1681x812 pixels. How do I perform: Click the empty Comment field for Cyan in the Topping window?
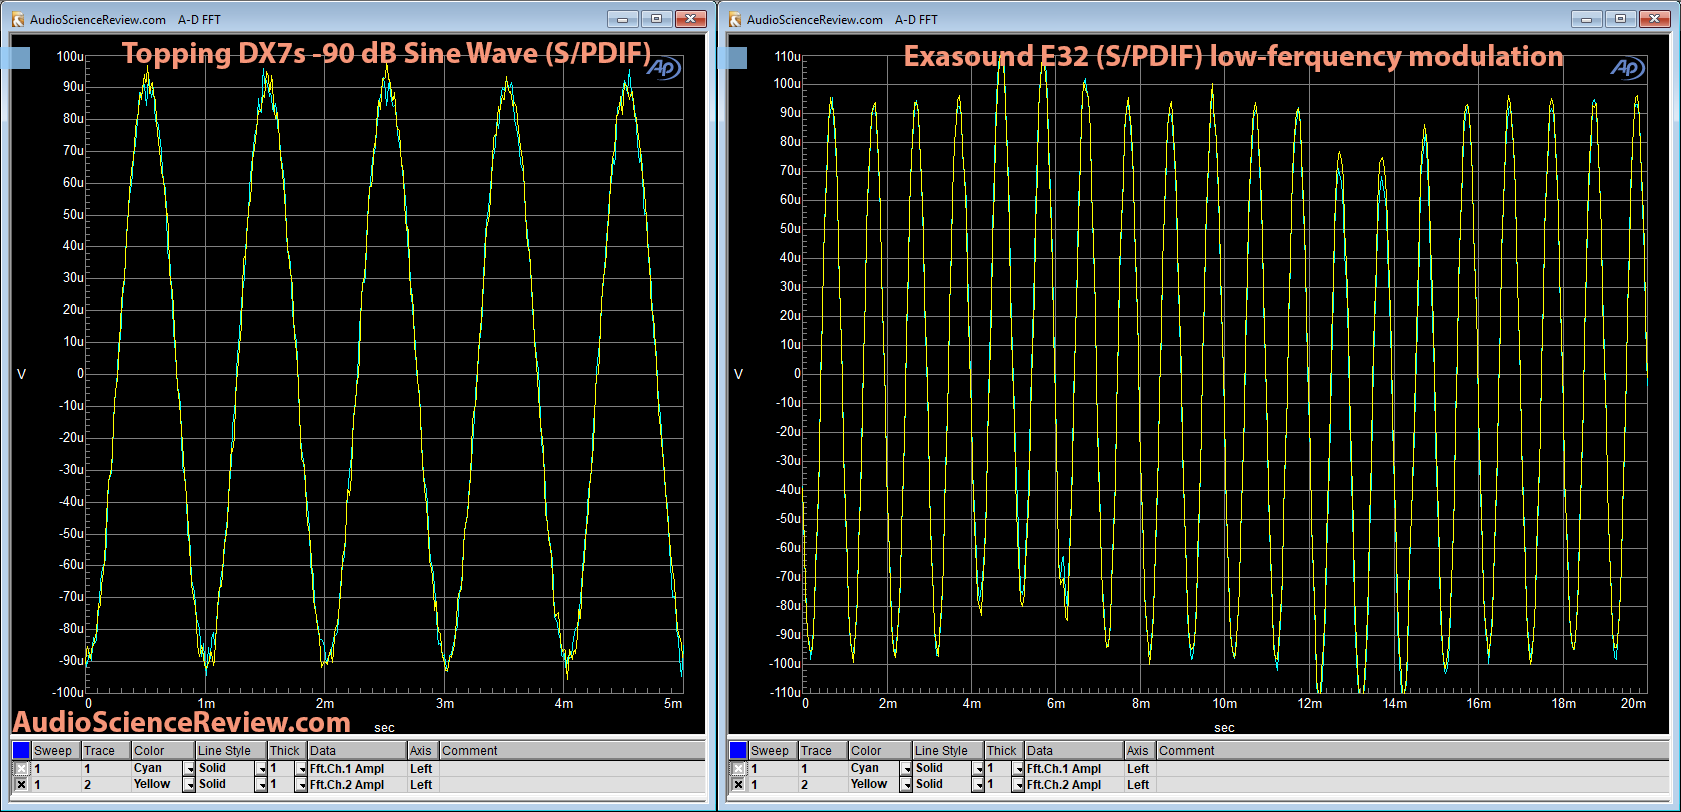(573, 769)
